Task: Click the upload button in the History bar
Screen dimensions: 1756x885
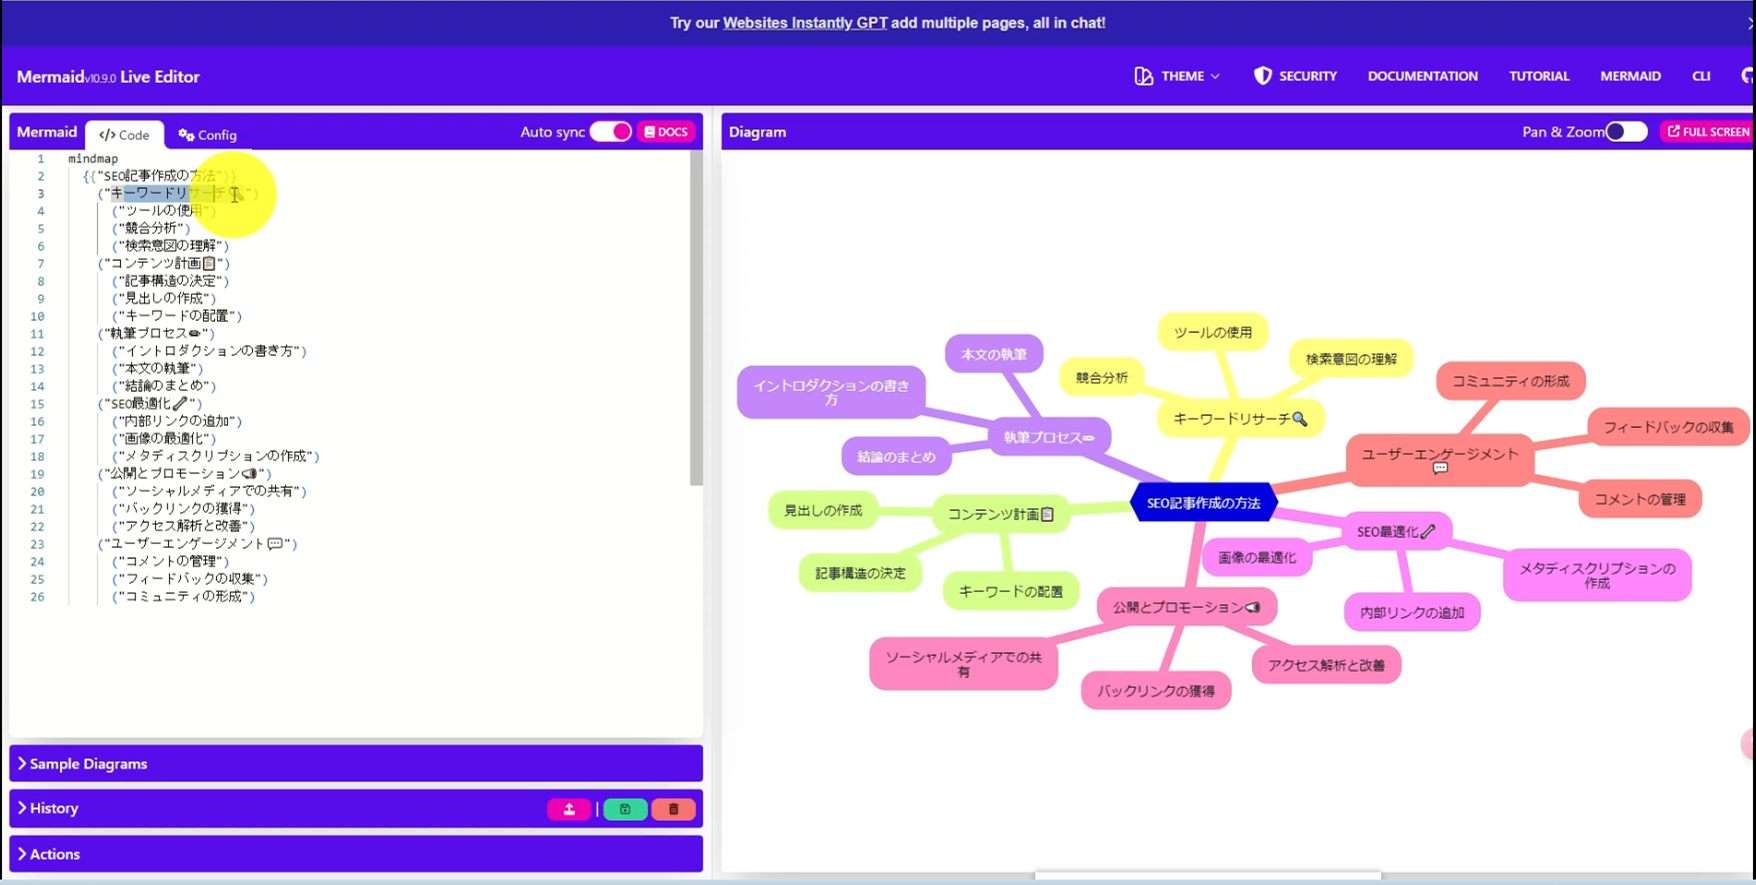Action: point(569,809)
